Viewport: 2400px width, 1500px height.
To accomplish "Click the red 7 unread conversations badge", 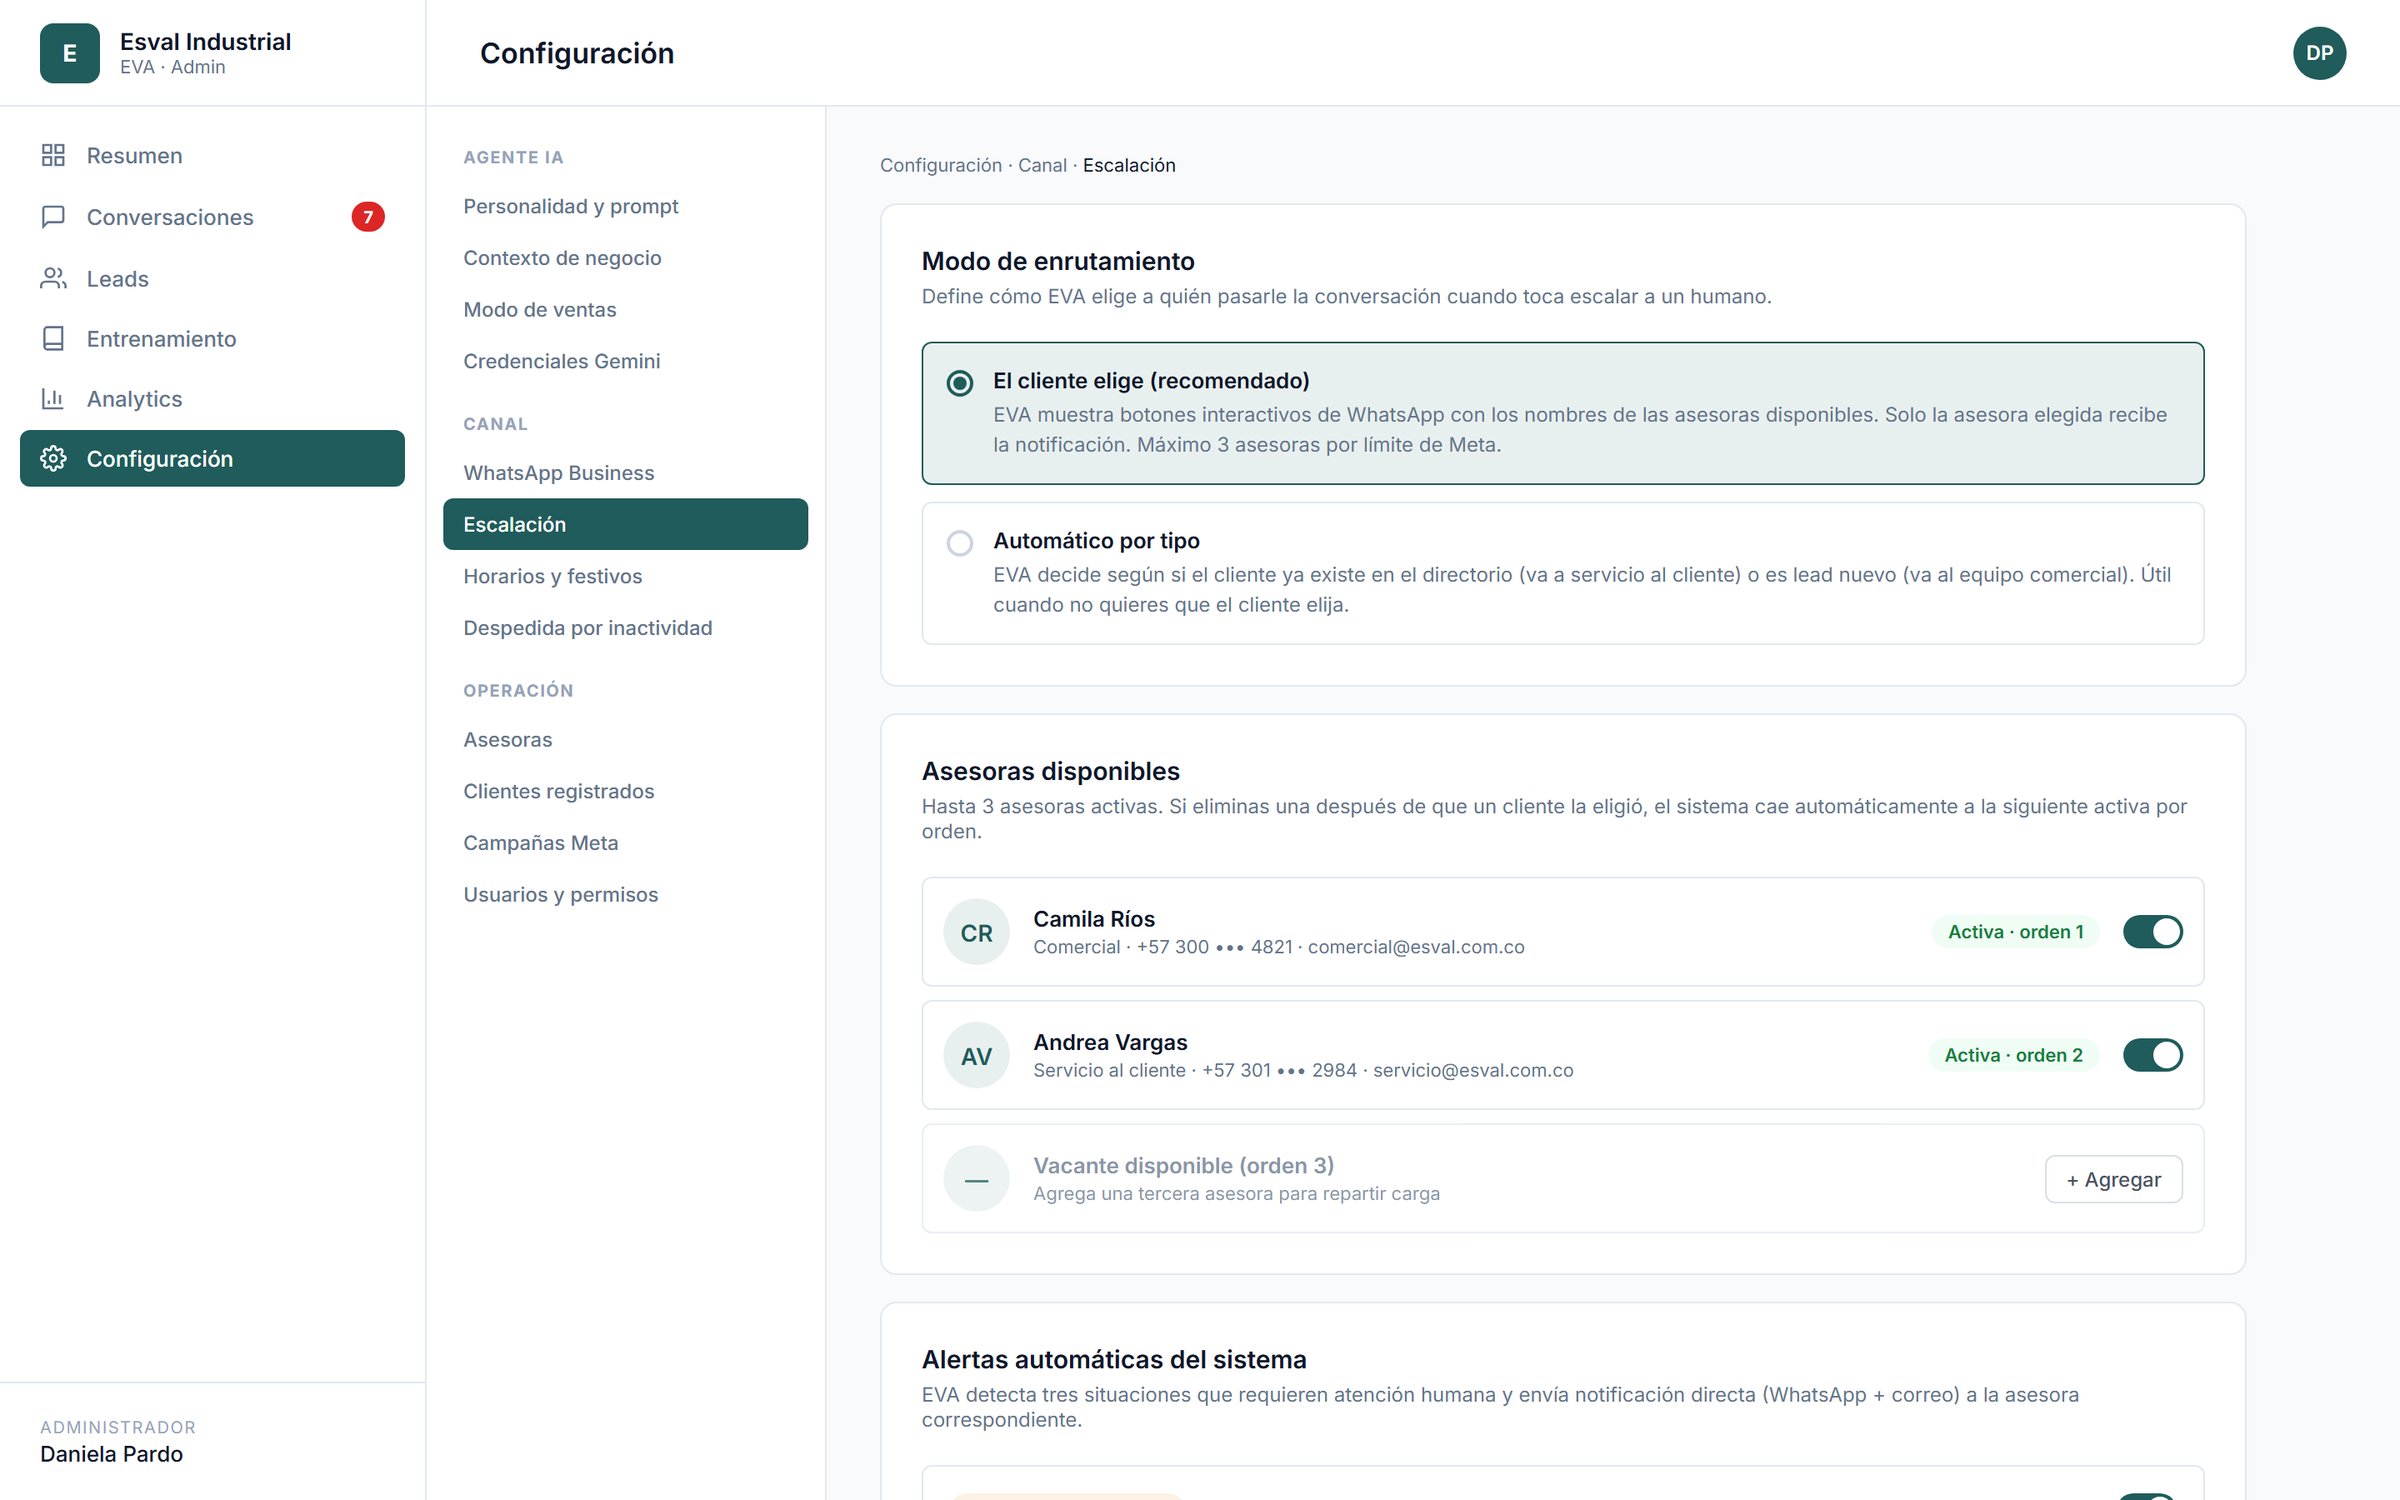I will pos(368,217).
